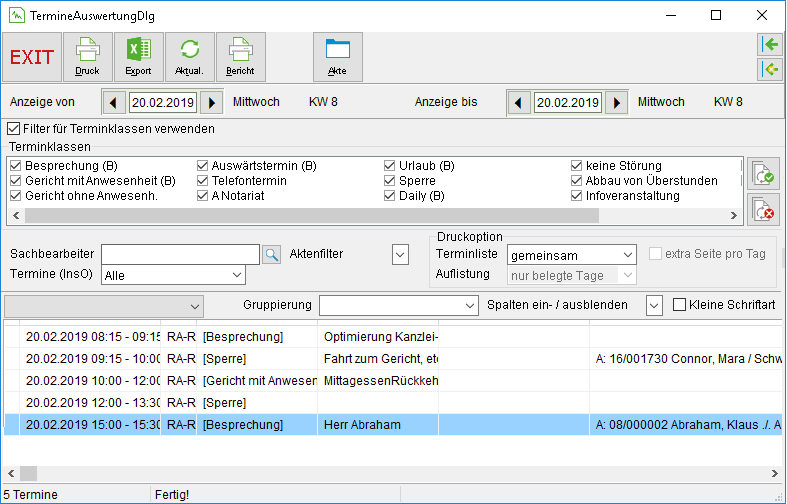Click '5 Termine' status bar entry
Screen dimensions: 787x504
coord(31,495)
